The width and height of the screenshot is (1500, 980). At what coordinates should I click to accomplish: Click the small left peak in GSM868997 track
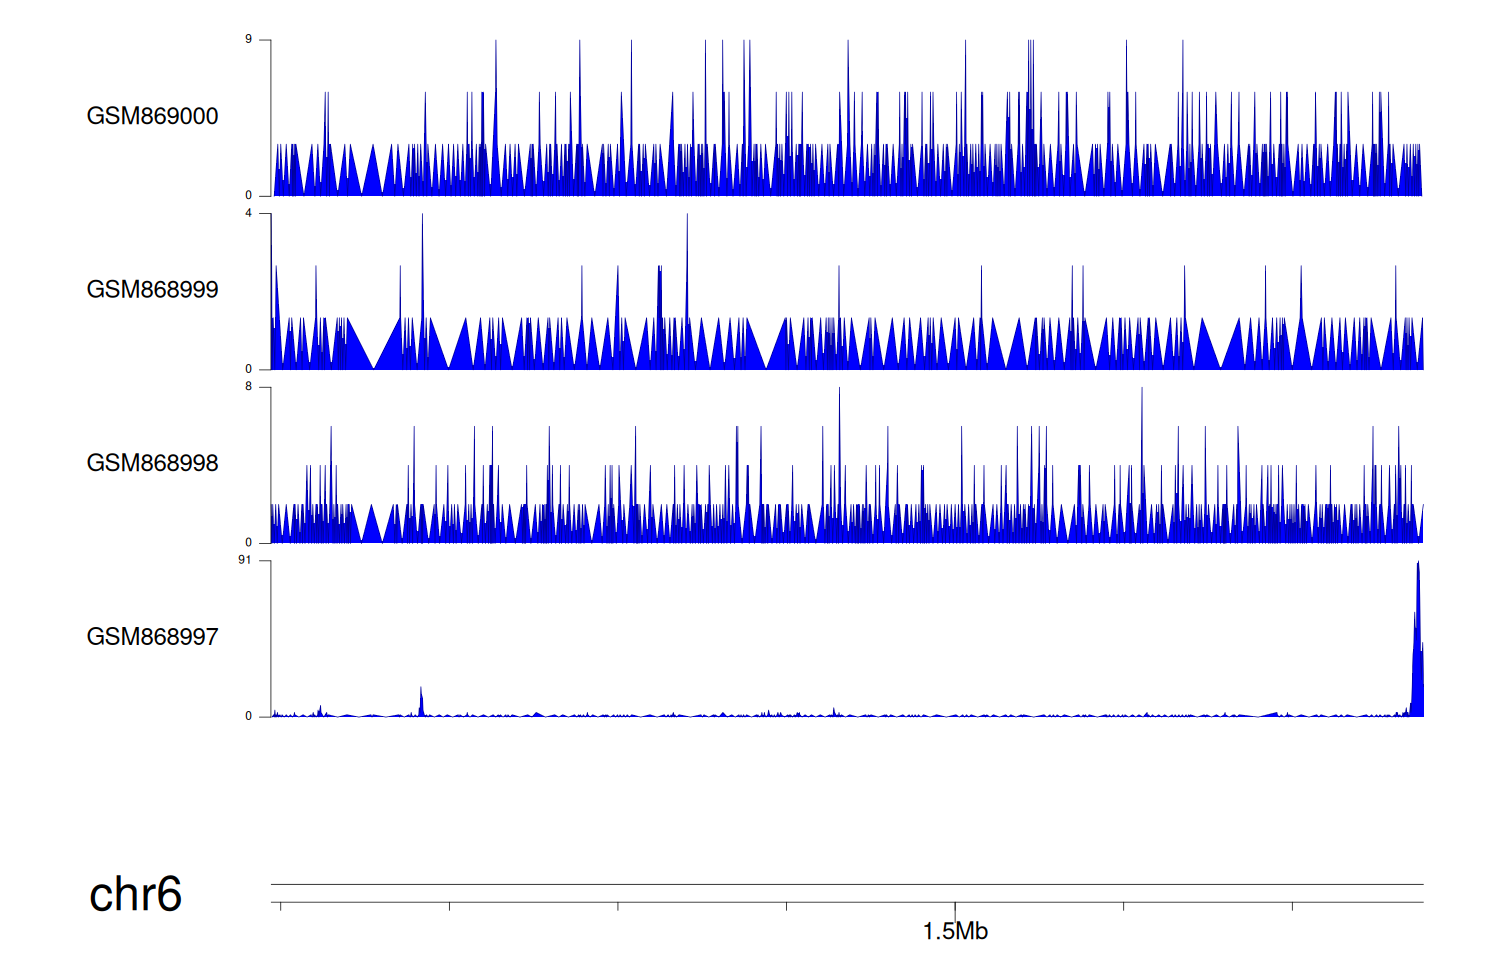pos(421,700)
